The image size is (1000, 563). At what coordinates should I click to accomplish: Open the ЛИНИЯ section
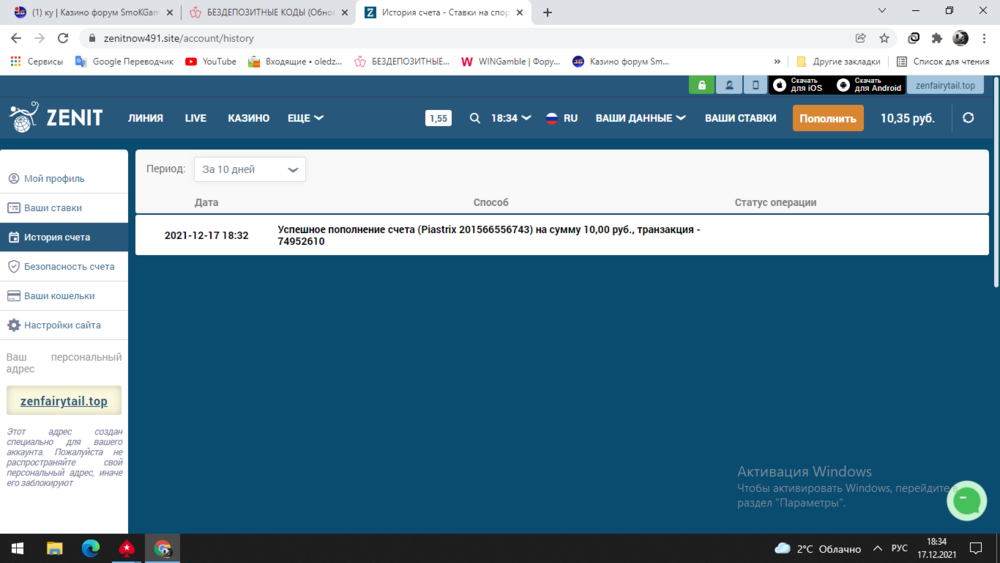point(145,118)
